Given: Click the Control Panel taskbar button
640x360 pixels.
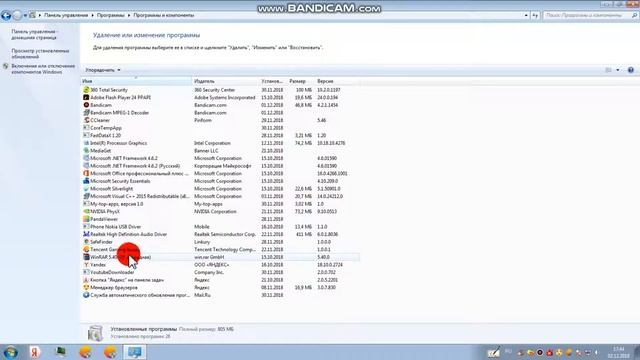Looking at the screenshot, I should pyautogui.click(x=135, y=352).
